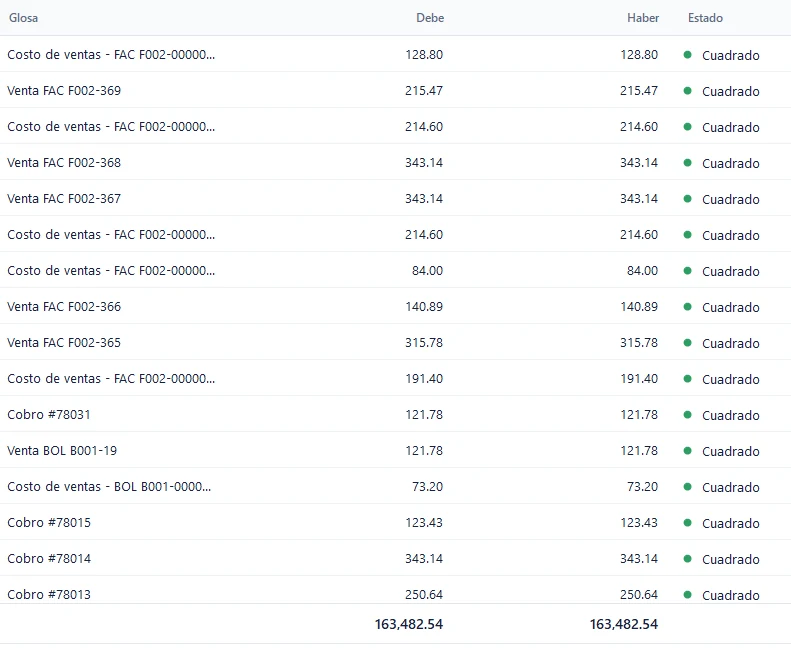Click Haber value 140.89
Image resolution: width=791 pixels, height=648 pixels.
click(639, 307)
